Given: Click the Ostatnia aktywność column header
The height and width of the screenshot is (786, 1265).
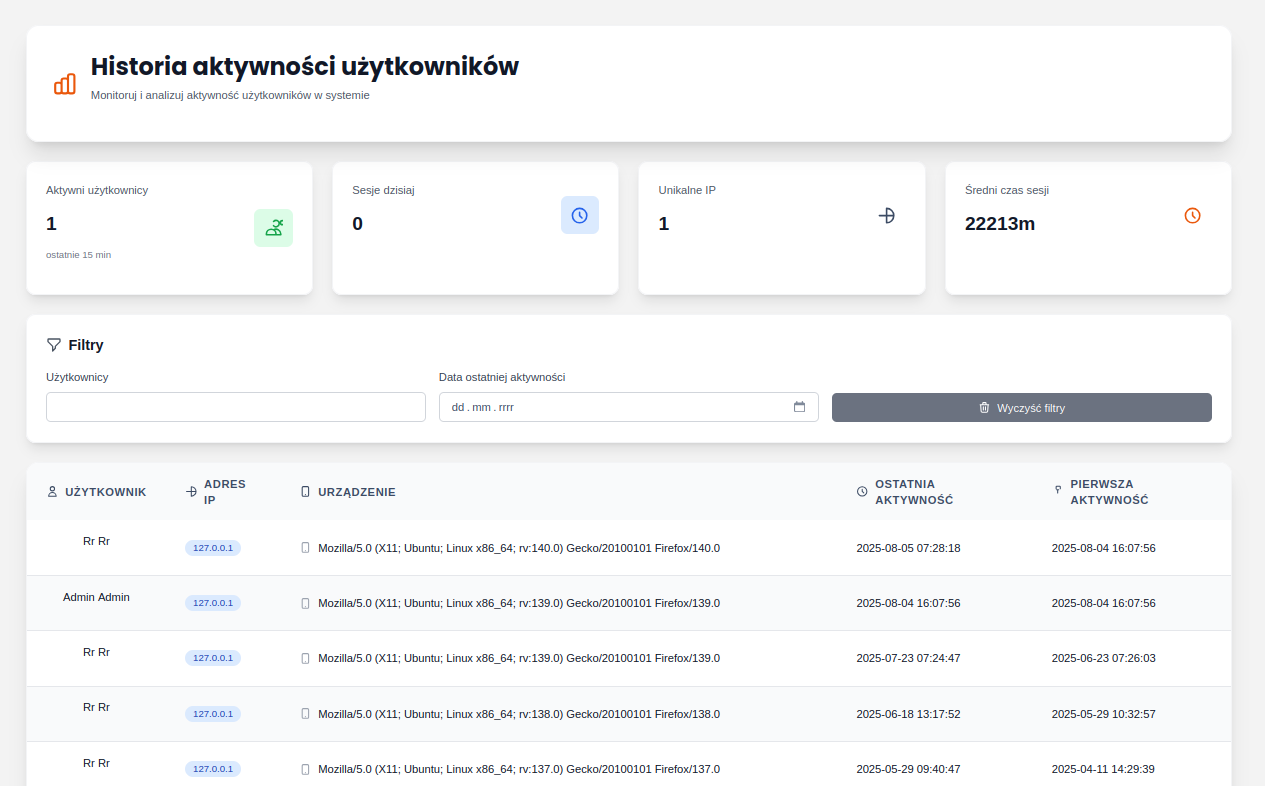Looking at the screenshot, I should (x=913, y=492).
